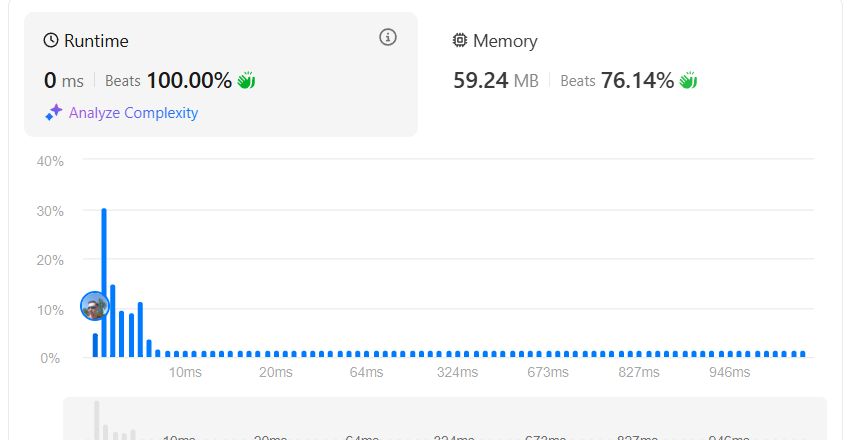Click the 827ms axis label
This screenshot has width=851, height=440.
[x=639, y=373]
